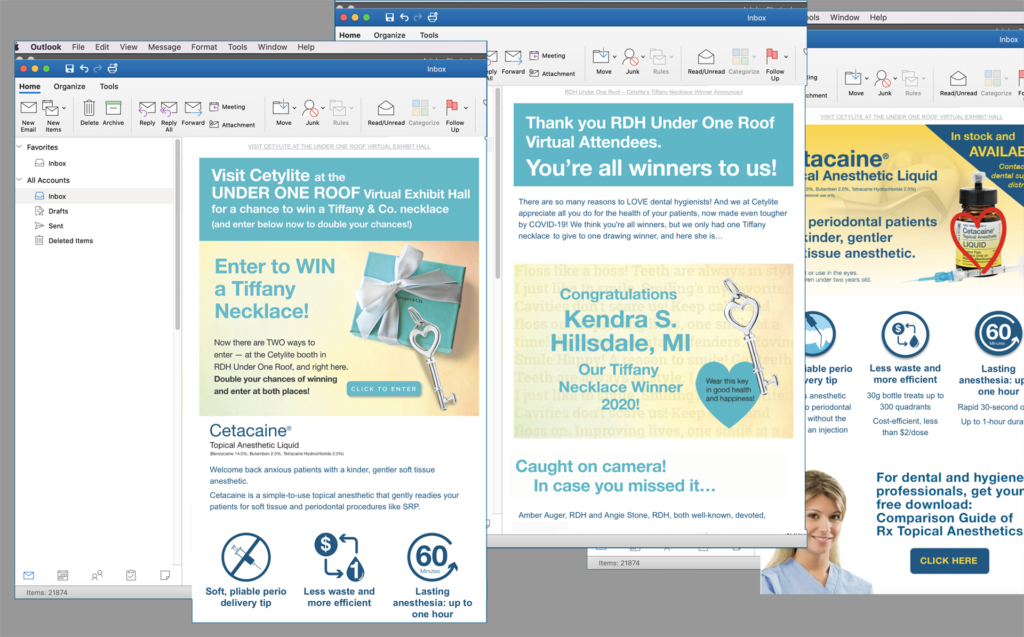The width and height of the screenshot is (1024, 637).
Task: Click Forward in the front window ribbon
Action: click(193, 113)
